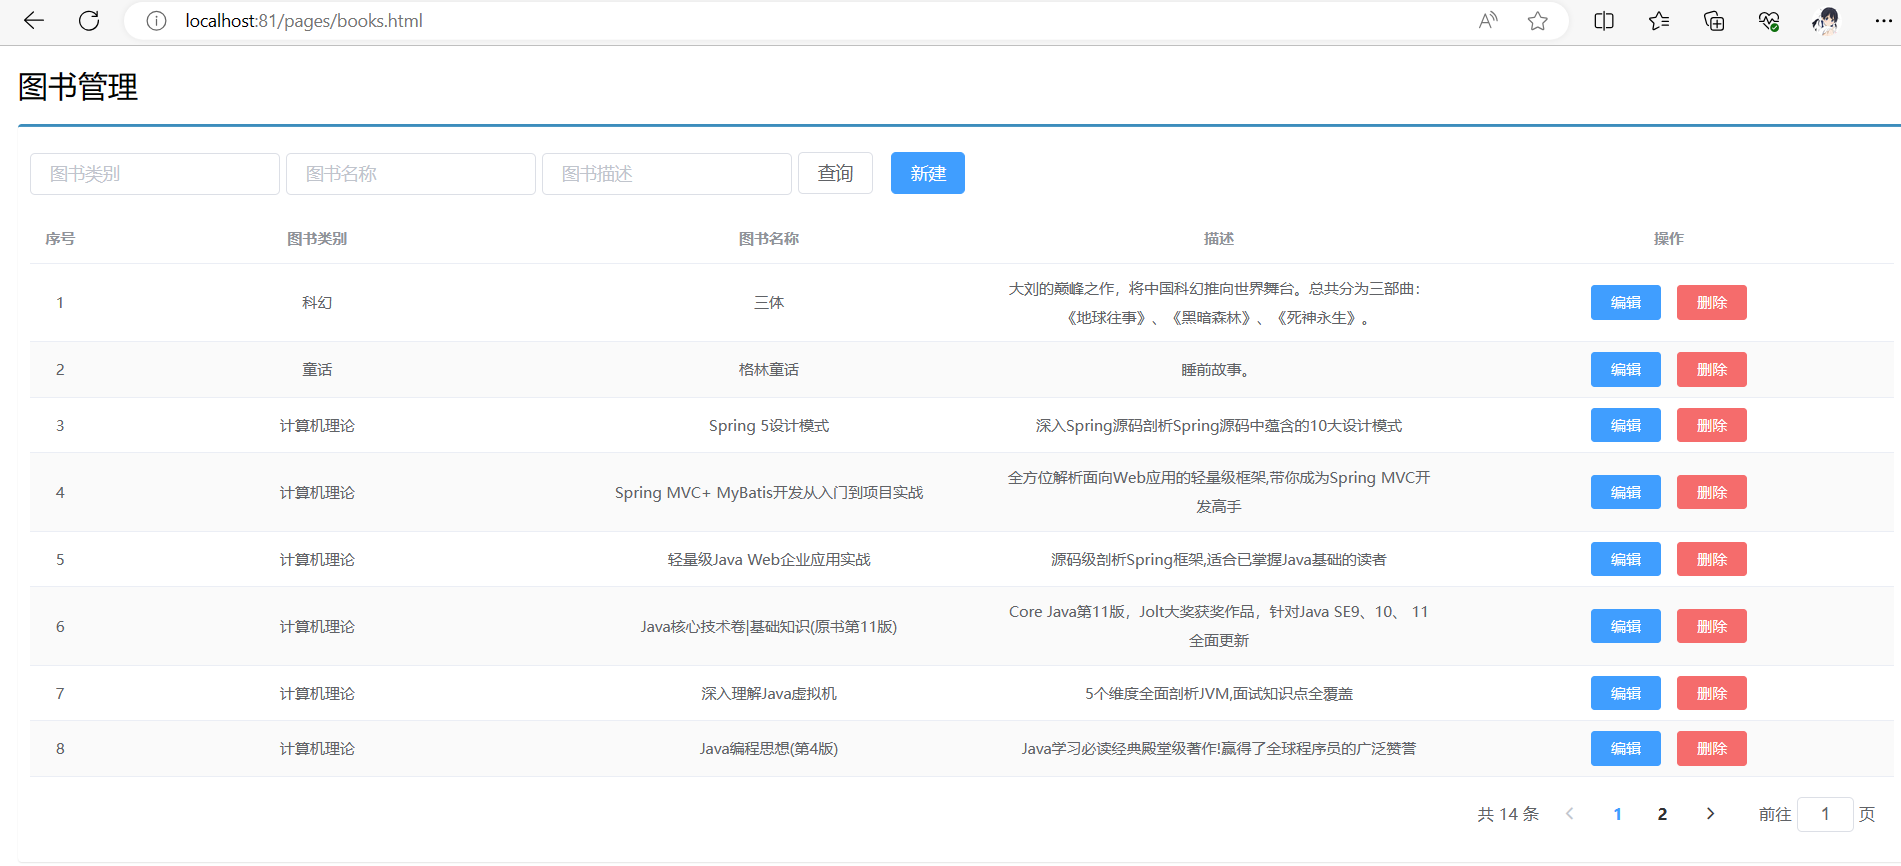Click the 新建 button

coord(928,173)
